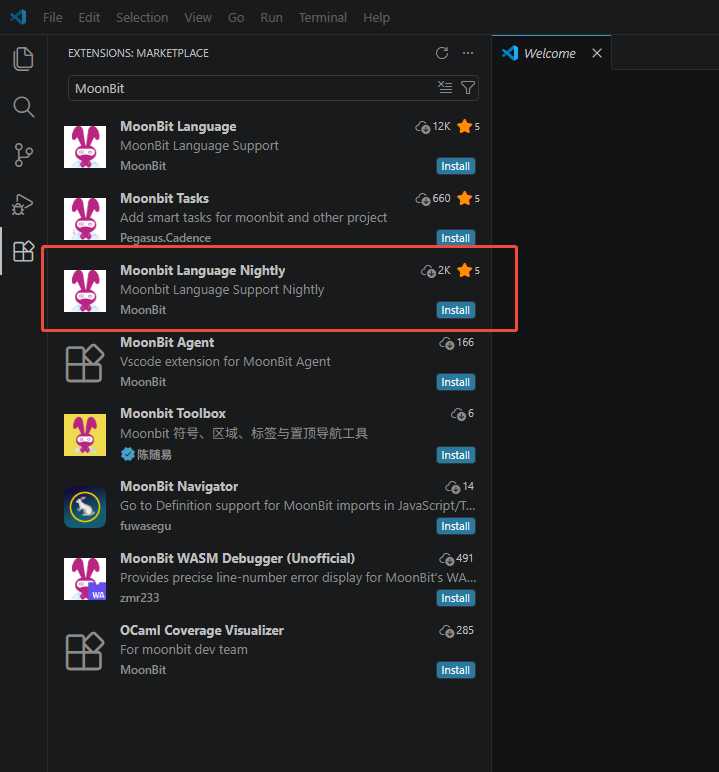
Task: Click the Extensions: Marketplace panel header
Action: pyautogui.click(x=138, y=53)
